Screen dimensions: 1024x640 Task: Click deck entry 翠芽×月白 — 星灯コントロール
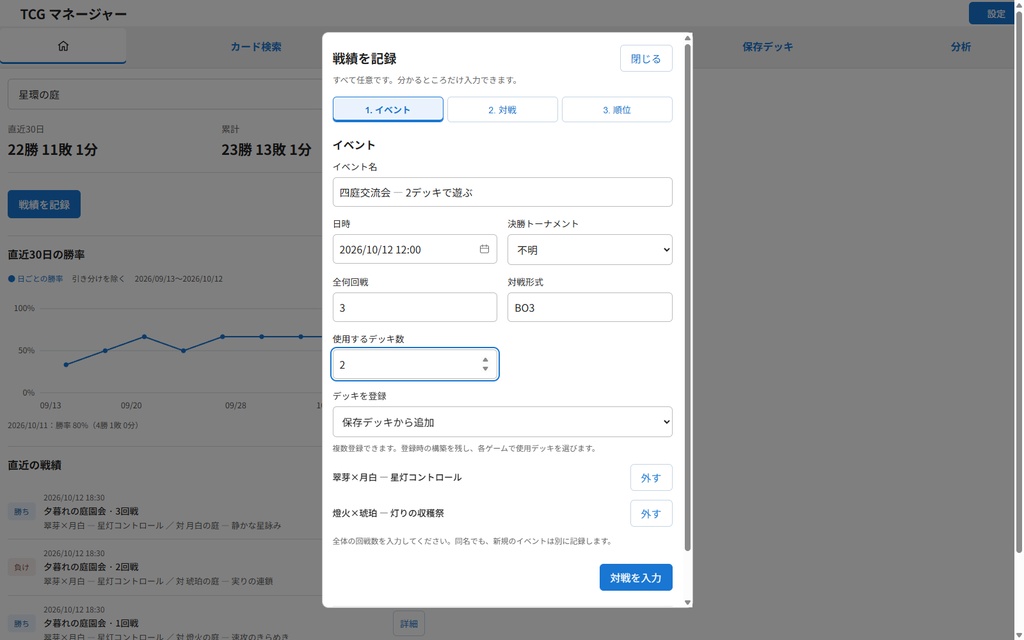coord(397,477)
